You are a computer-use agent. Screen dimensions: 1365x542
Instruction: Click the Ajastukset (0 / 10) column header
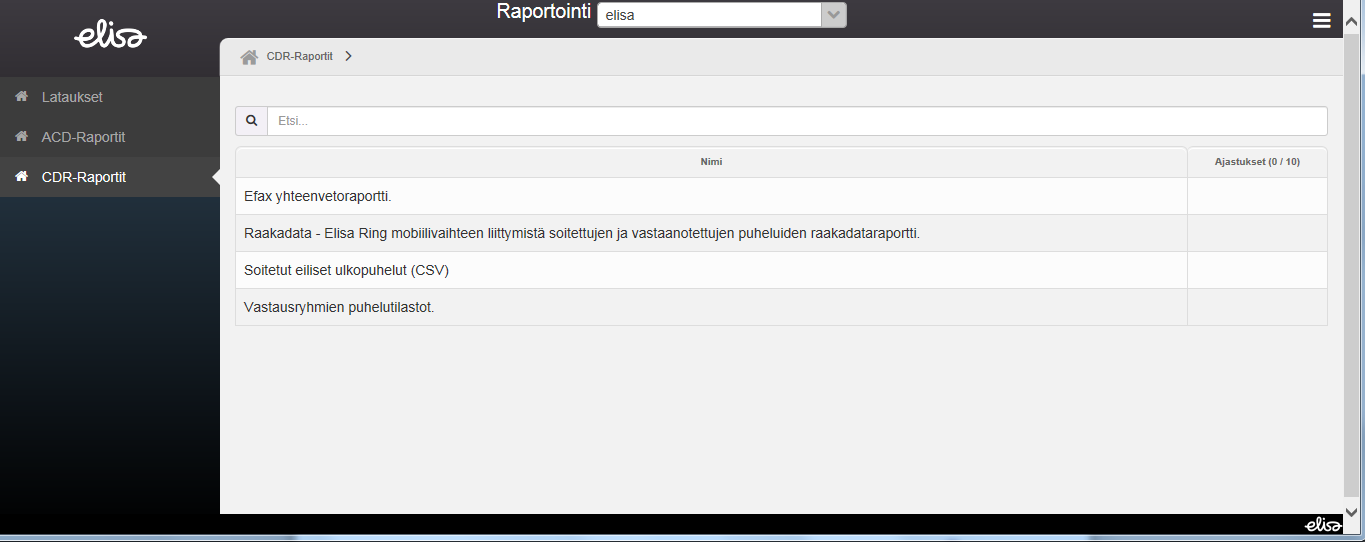tap(1257, 162)
